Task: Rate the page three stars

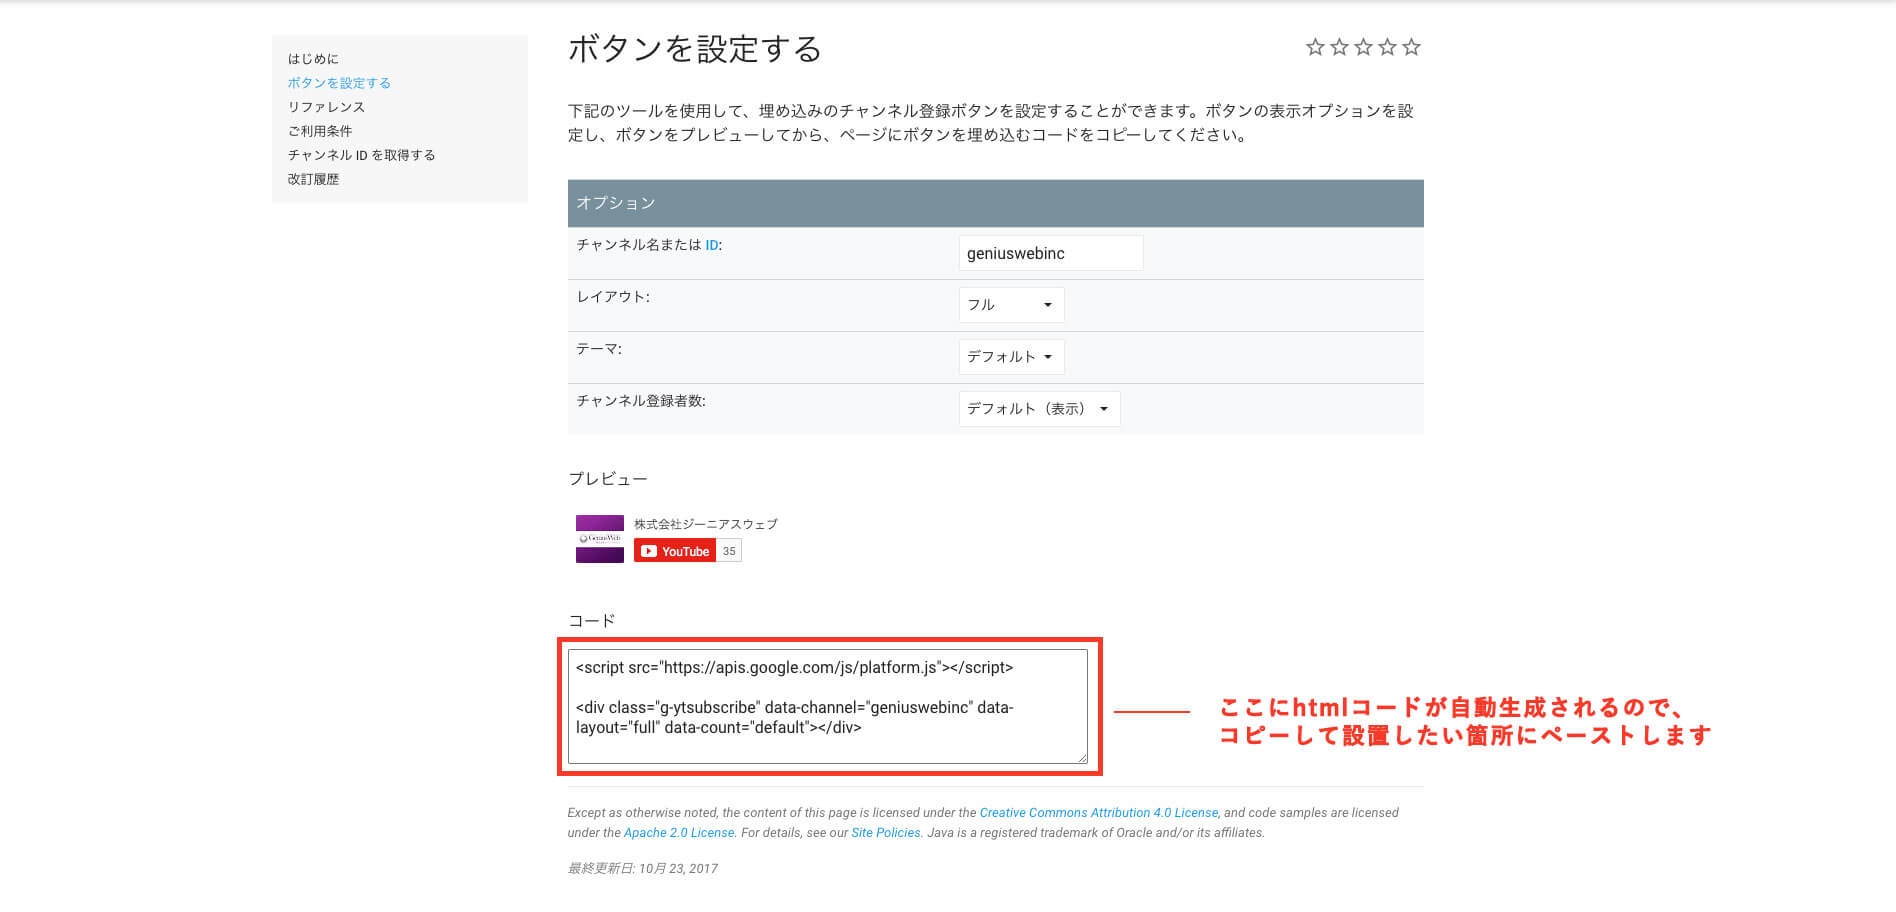Action: pyautogui.click(x=1363, y=47)
